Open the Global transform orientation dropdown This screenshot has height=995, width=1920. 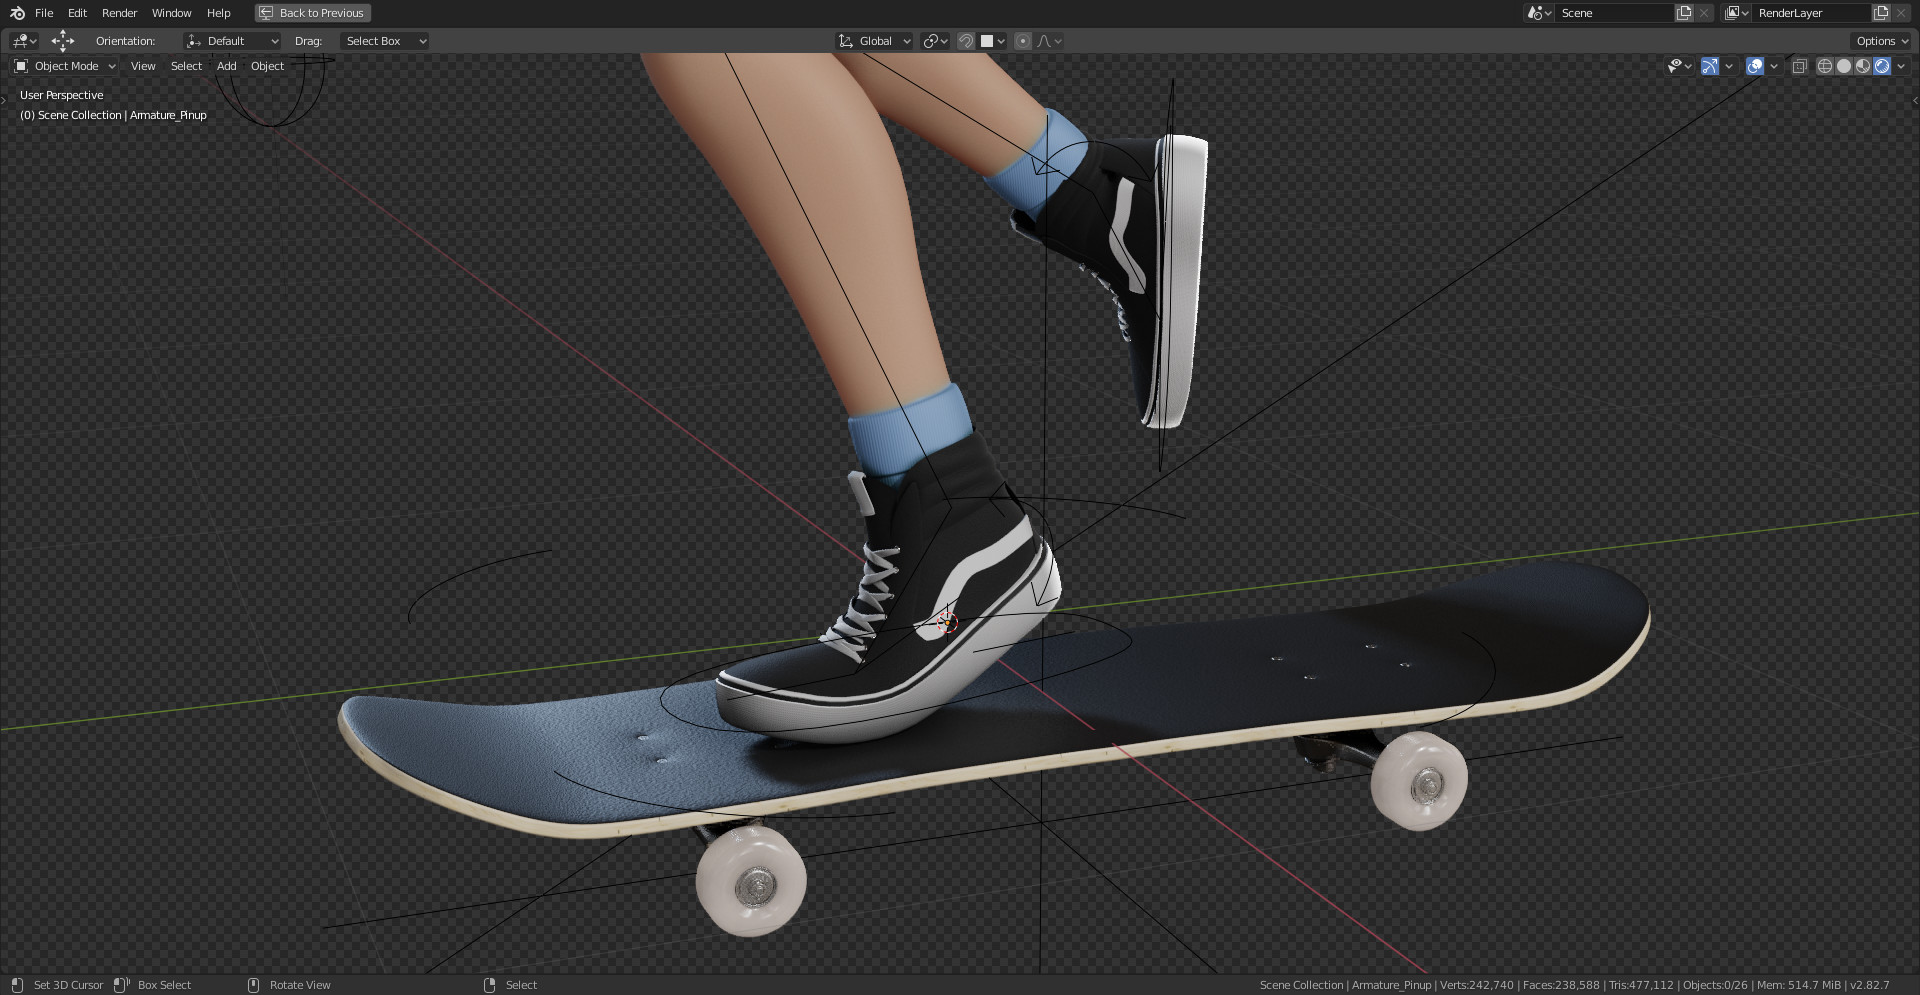(x=875, y=41)
